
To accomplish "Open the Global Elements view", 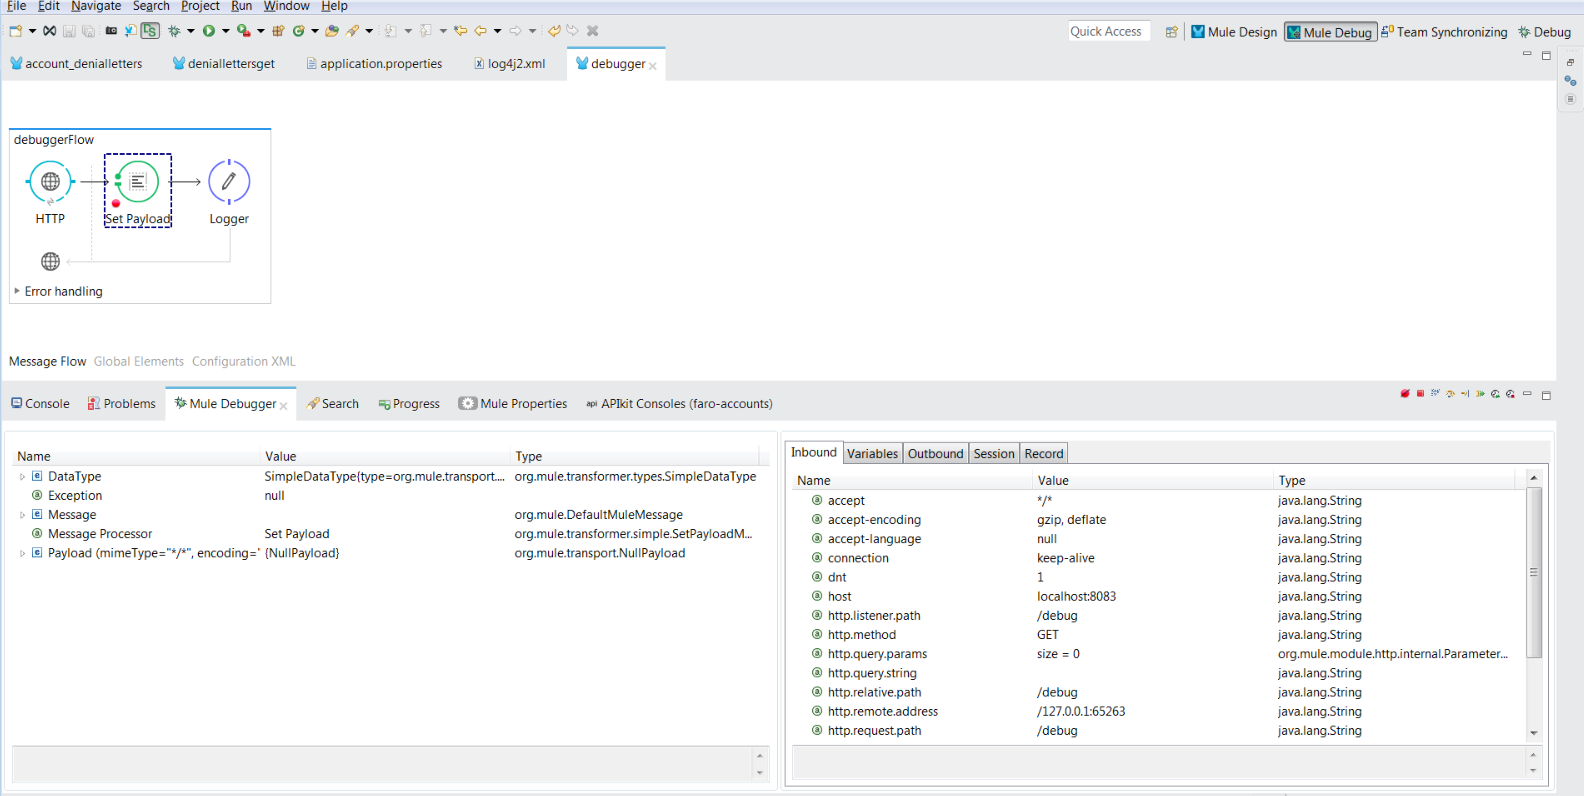I will point(139,361).
